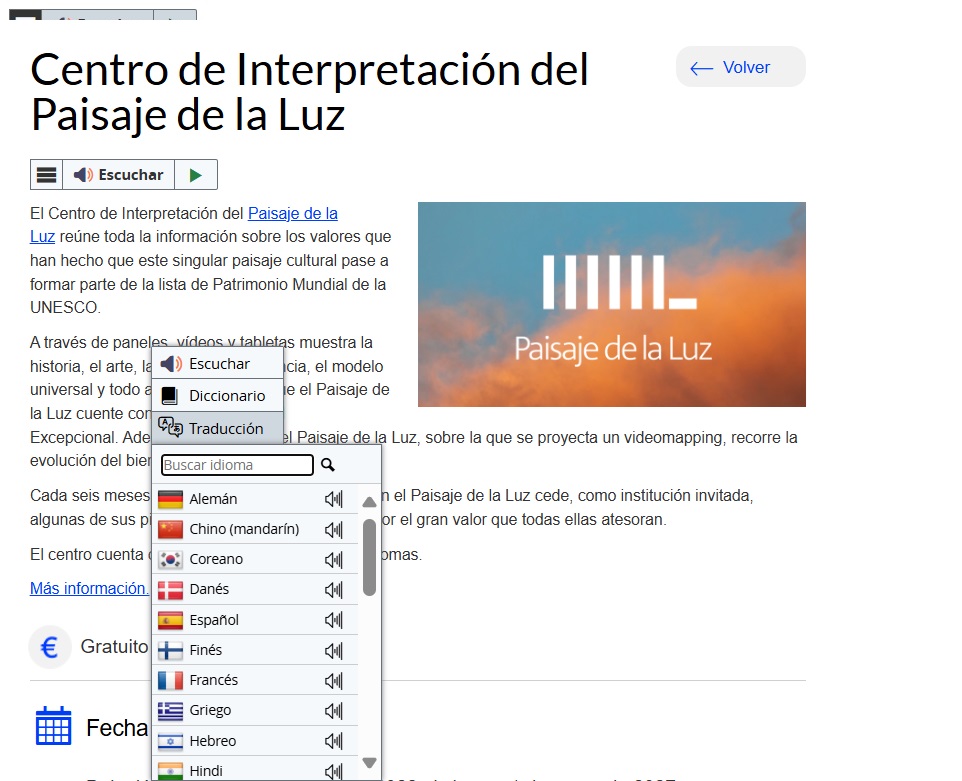The width and height of the screenshot is (962, 781).
Task: Click the green play icon to start reading
Action: (x=197, y=173)
